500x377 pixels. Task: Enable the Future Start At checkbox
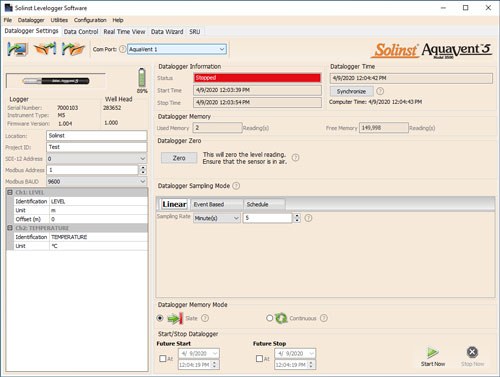pos(163,359)
